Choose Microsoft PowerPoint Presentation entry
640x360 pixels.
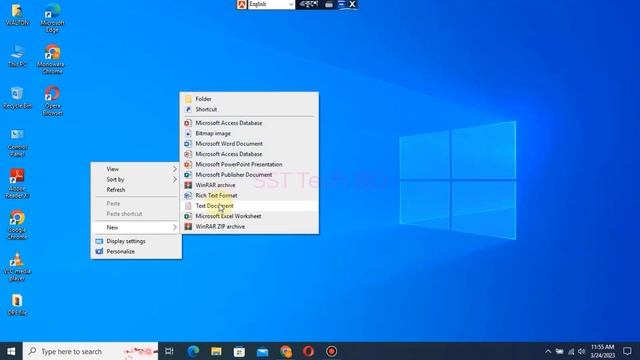[249, 164]
